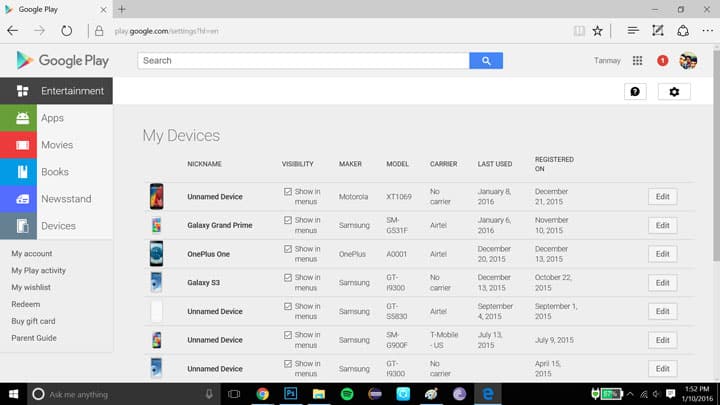Uncheck Show in menus for Motorola XT1069
The width and height of the screenshot is (720, 405).
point(288,191)
